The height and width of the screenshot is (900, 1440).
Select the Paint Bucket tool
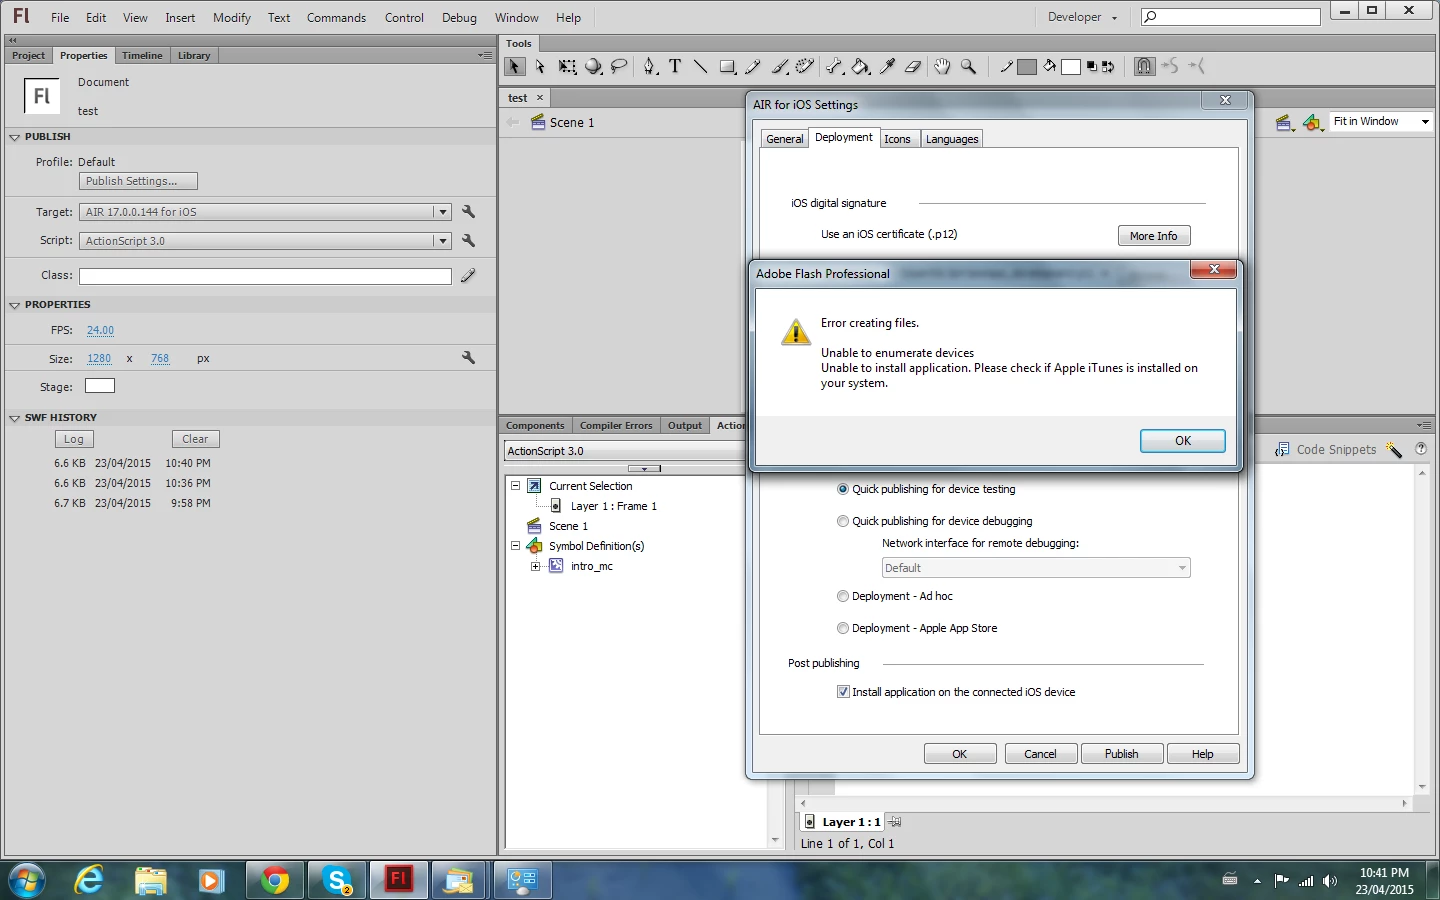click(x=860, y=67)
